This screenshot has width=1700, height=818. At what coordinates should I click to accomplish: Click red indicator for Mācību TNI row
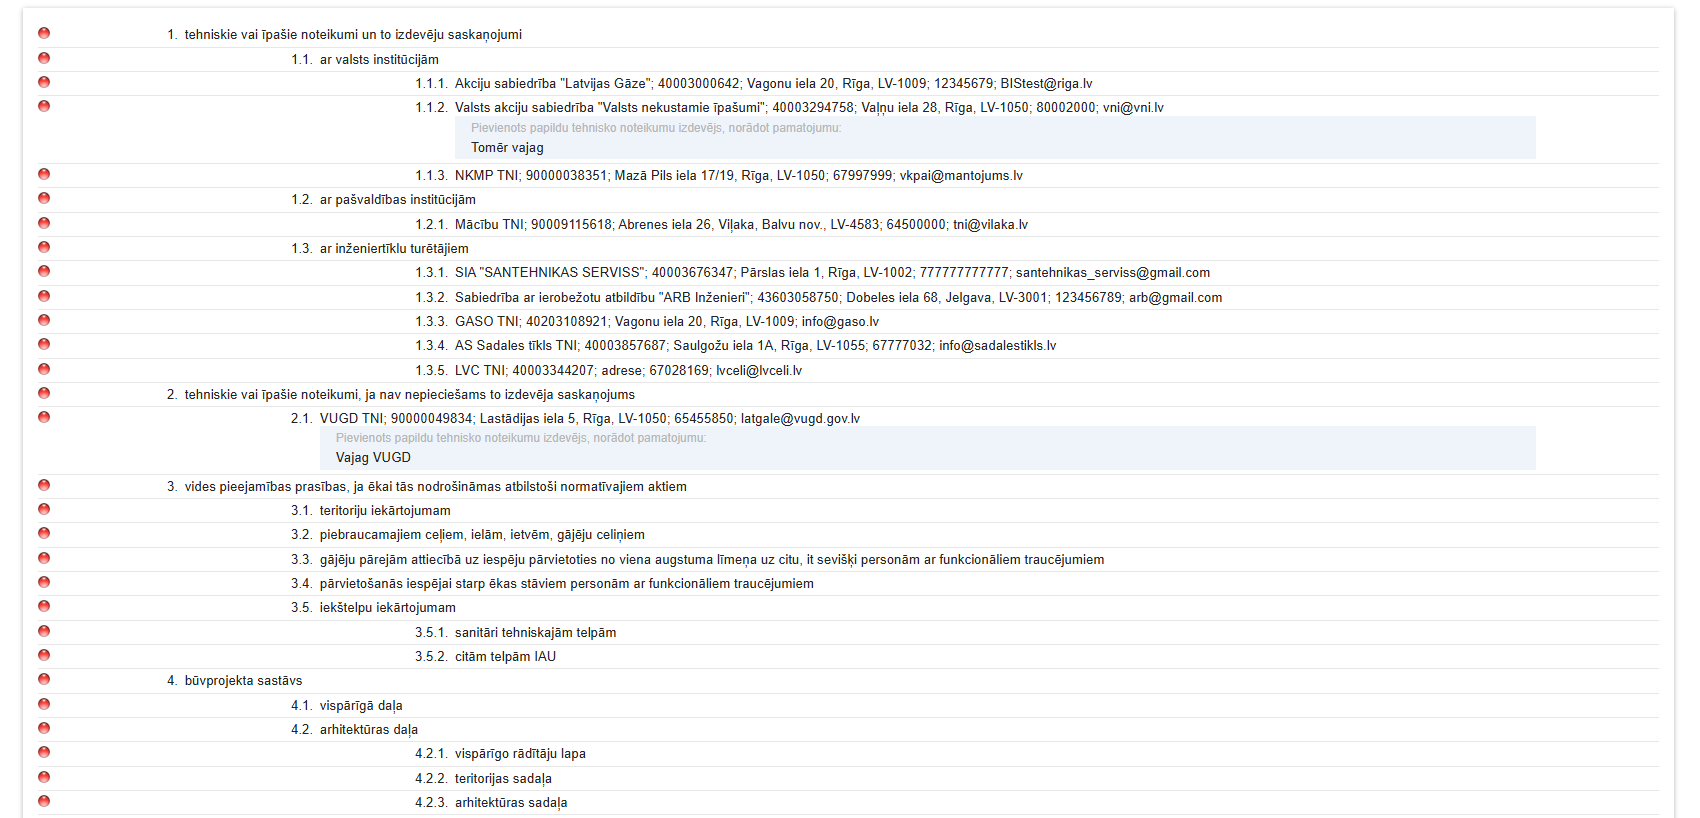click(44, 223)
